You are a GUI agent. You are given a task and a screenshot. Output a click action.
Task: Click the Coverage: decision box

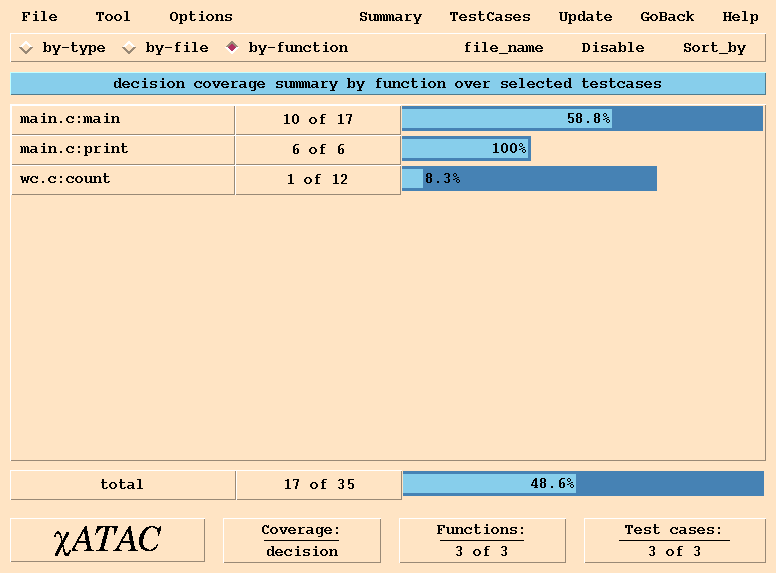click(302, 540)
